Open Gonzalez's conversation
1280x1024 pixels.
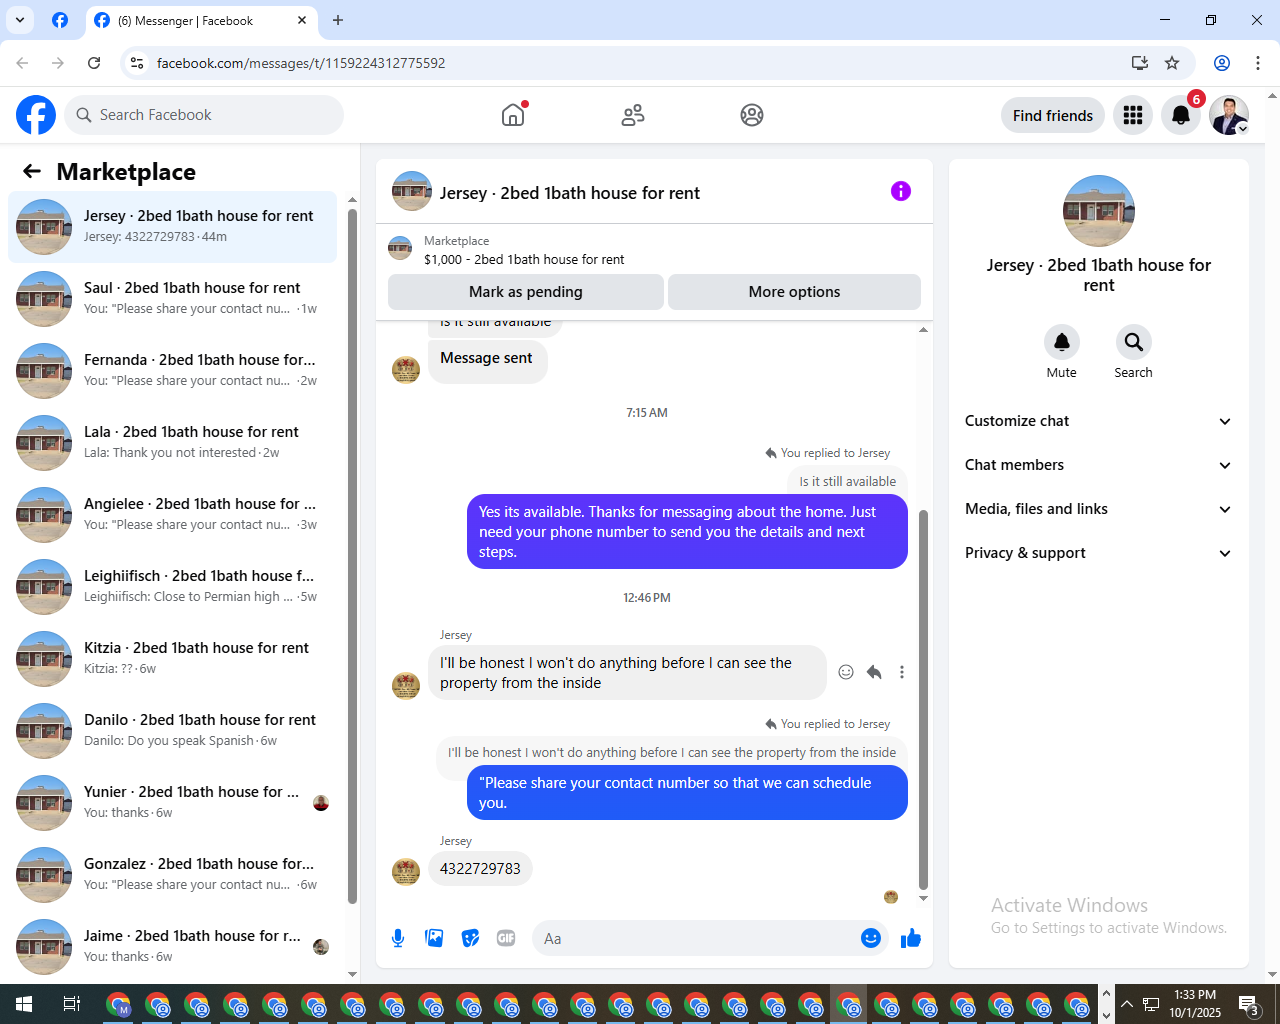click(x=172, y=875)
